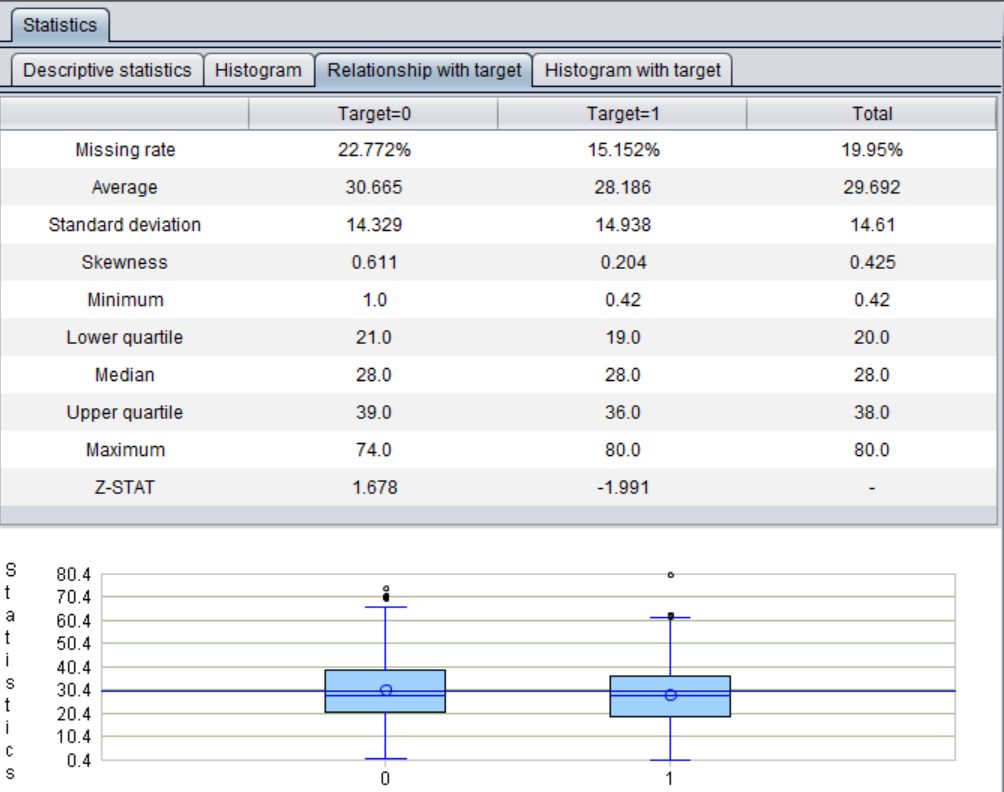Click the Z-STAT value -1.991

[x=622, y=488]
